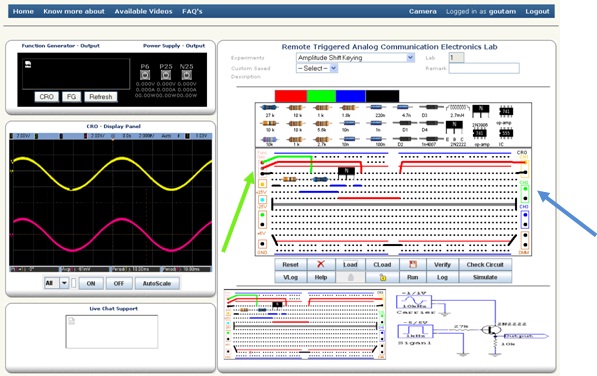This screenshot has width=597, height=376.
Task: Toggle the P6 power supply button
Action: [x=145, y=75]
